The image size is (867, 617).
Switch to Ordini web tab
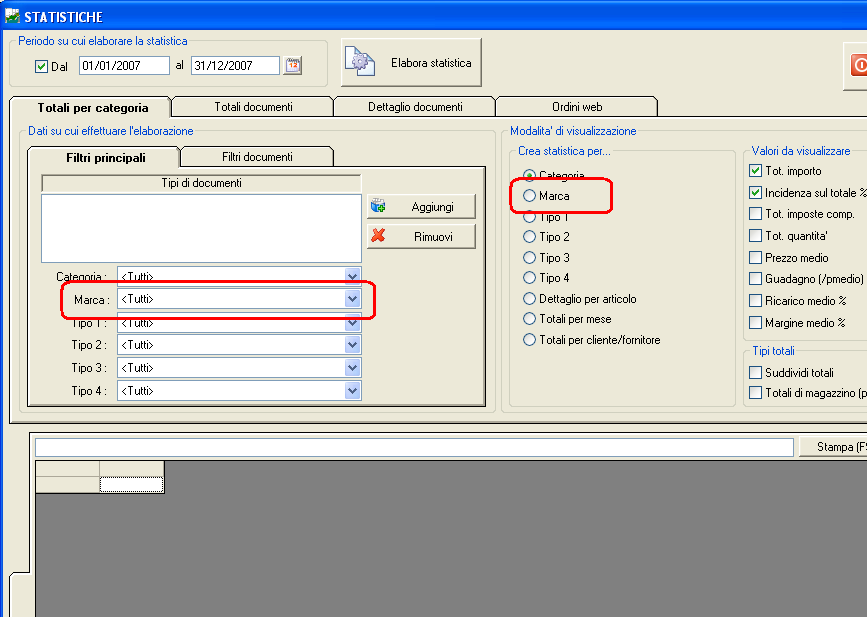(x=577, y=107)
